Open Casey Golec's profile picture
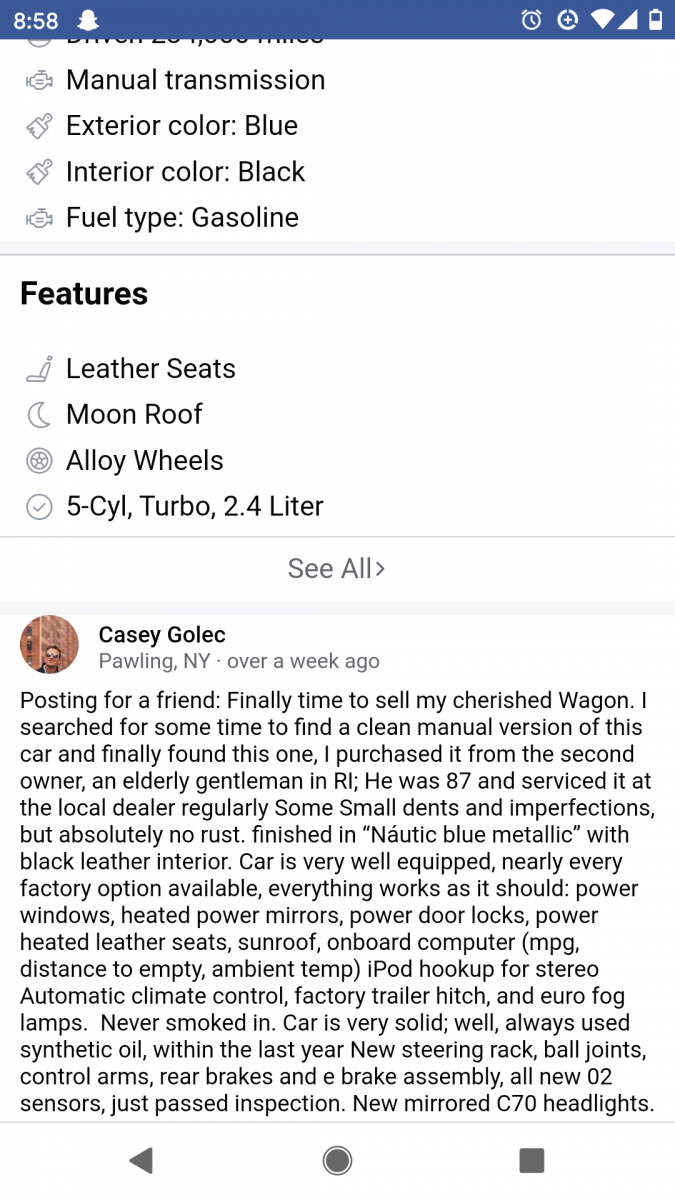This screenshot has width=675, height=1200. click(49, 645)
